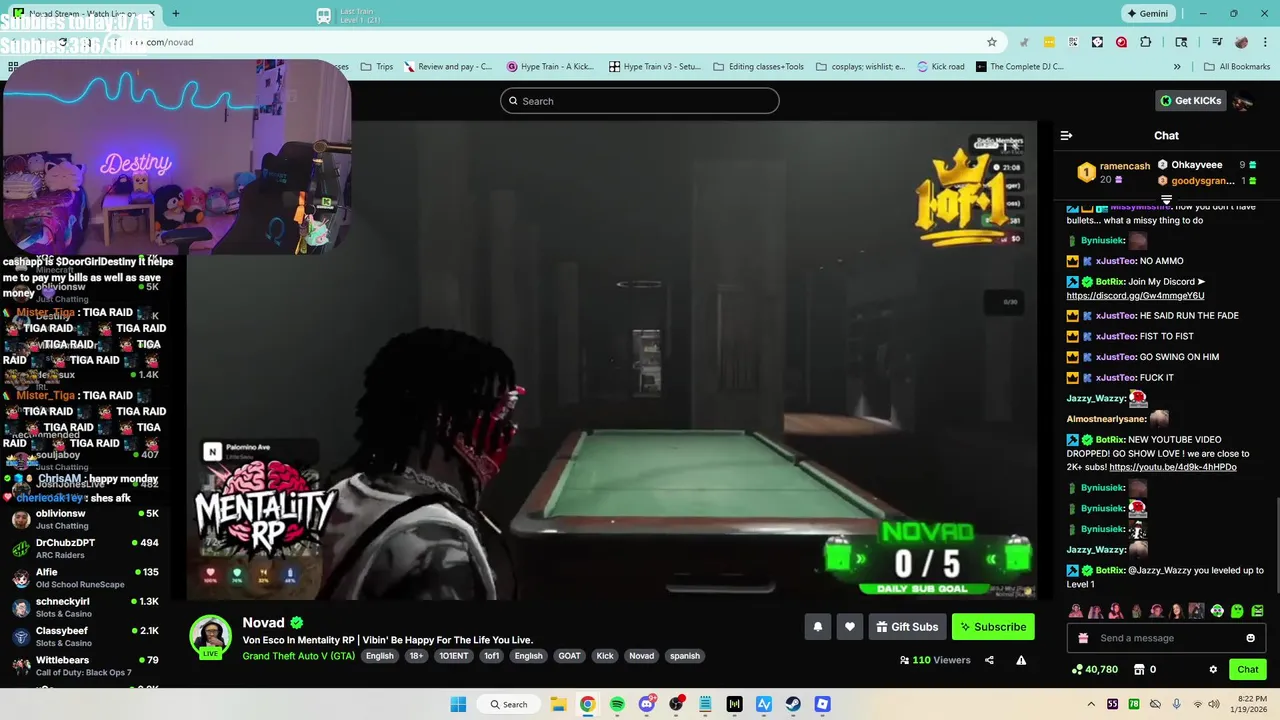Click the Send a message input

1166,638
